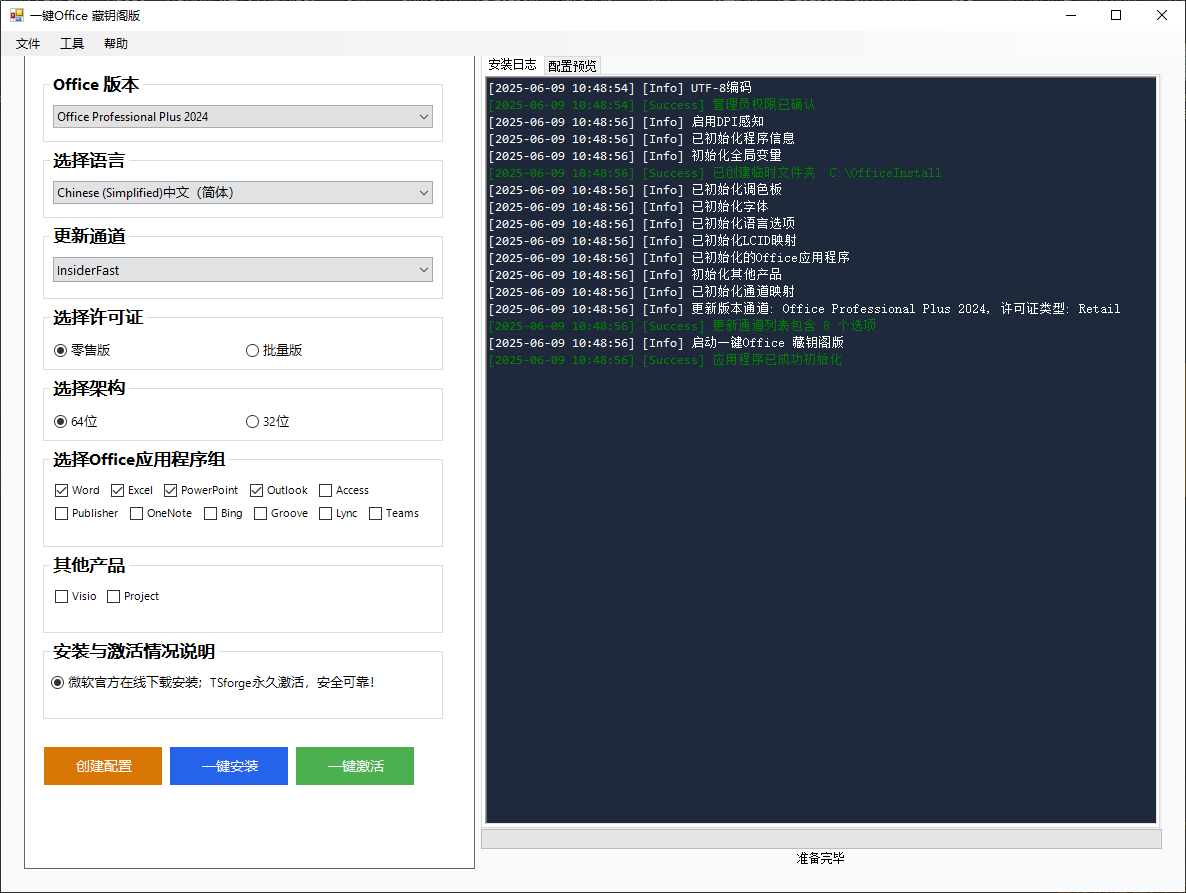Switch to the 配置预览 tab
Image resolution: width=1186 pixels, height=893 pixels.
tap(572, 66)
